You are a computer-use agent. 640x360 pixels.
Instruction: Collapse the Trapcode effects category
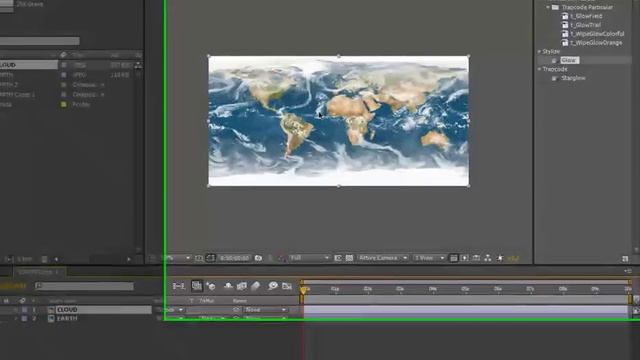tap(539, 69)
